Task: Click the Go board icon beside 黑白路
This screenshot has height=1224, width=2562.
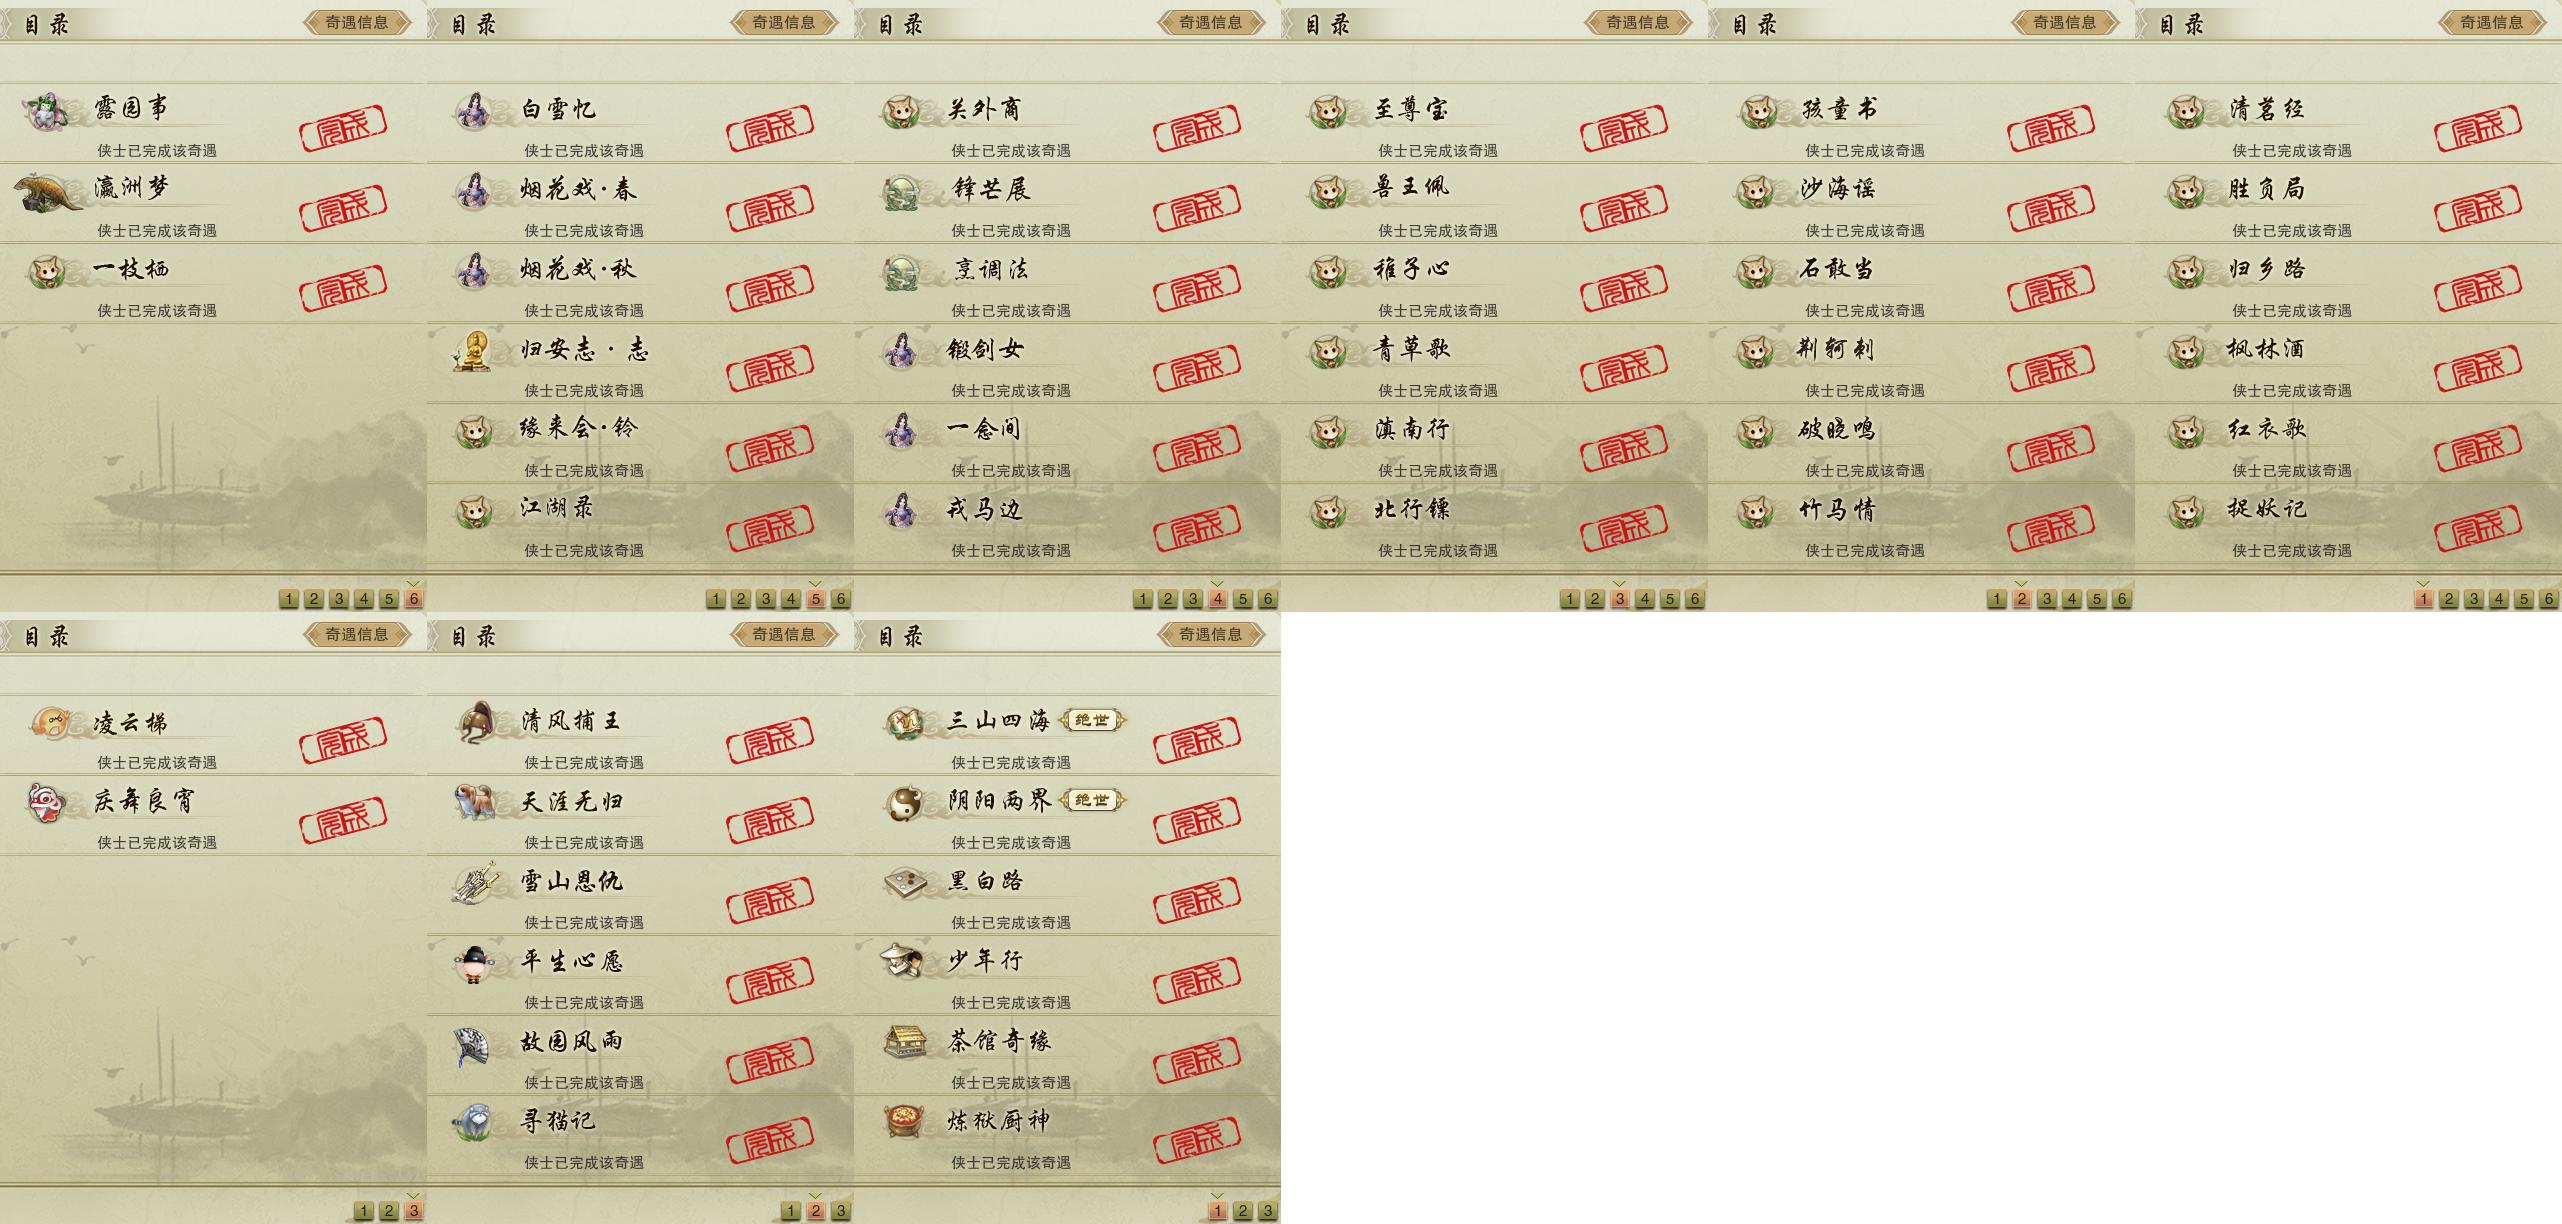Action: (x=904, y=882)
